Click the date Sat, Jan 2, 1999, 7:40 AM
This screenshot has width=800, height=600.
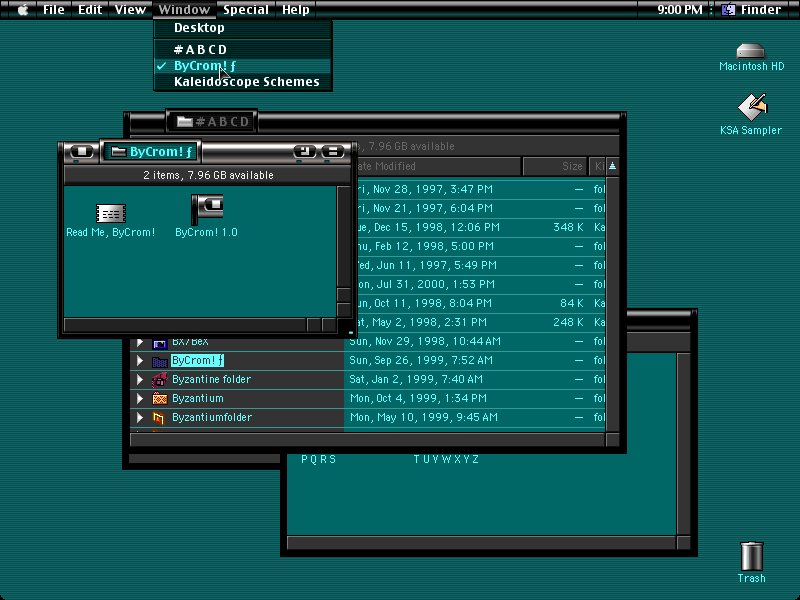tap(416, 379)
